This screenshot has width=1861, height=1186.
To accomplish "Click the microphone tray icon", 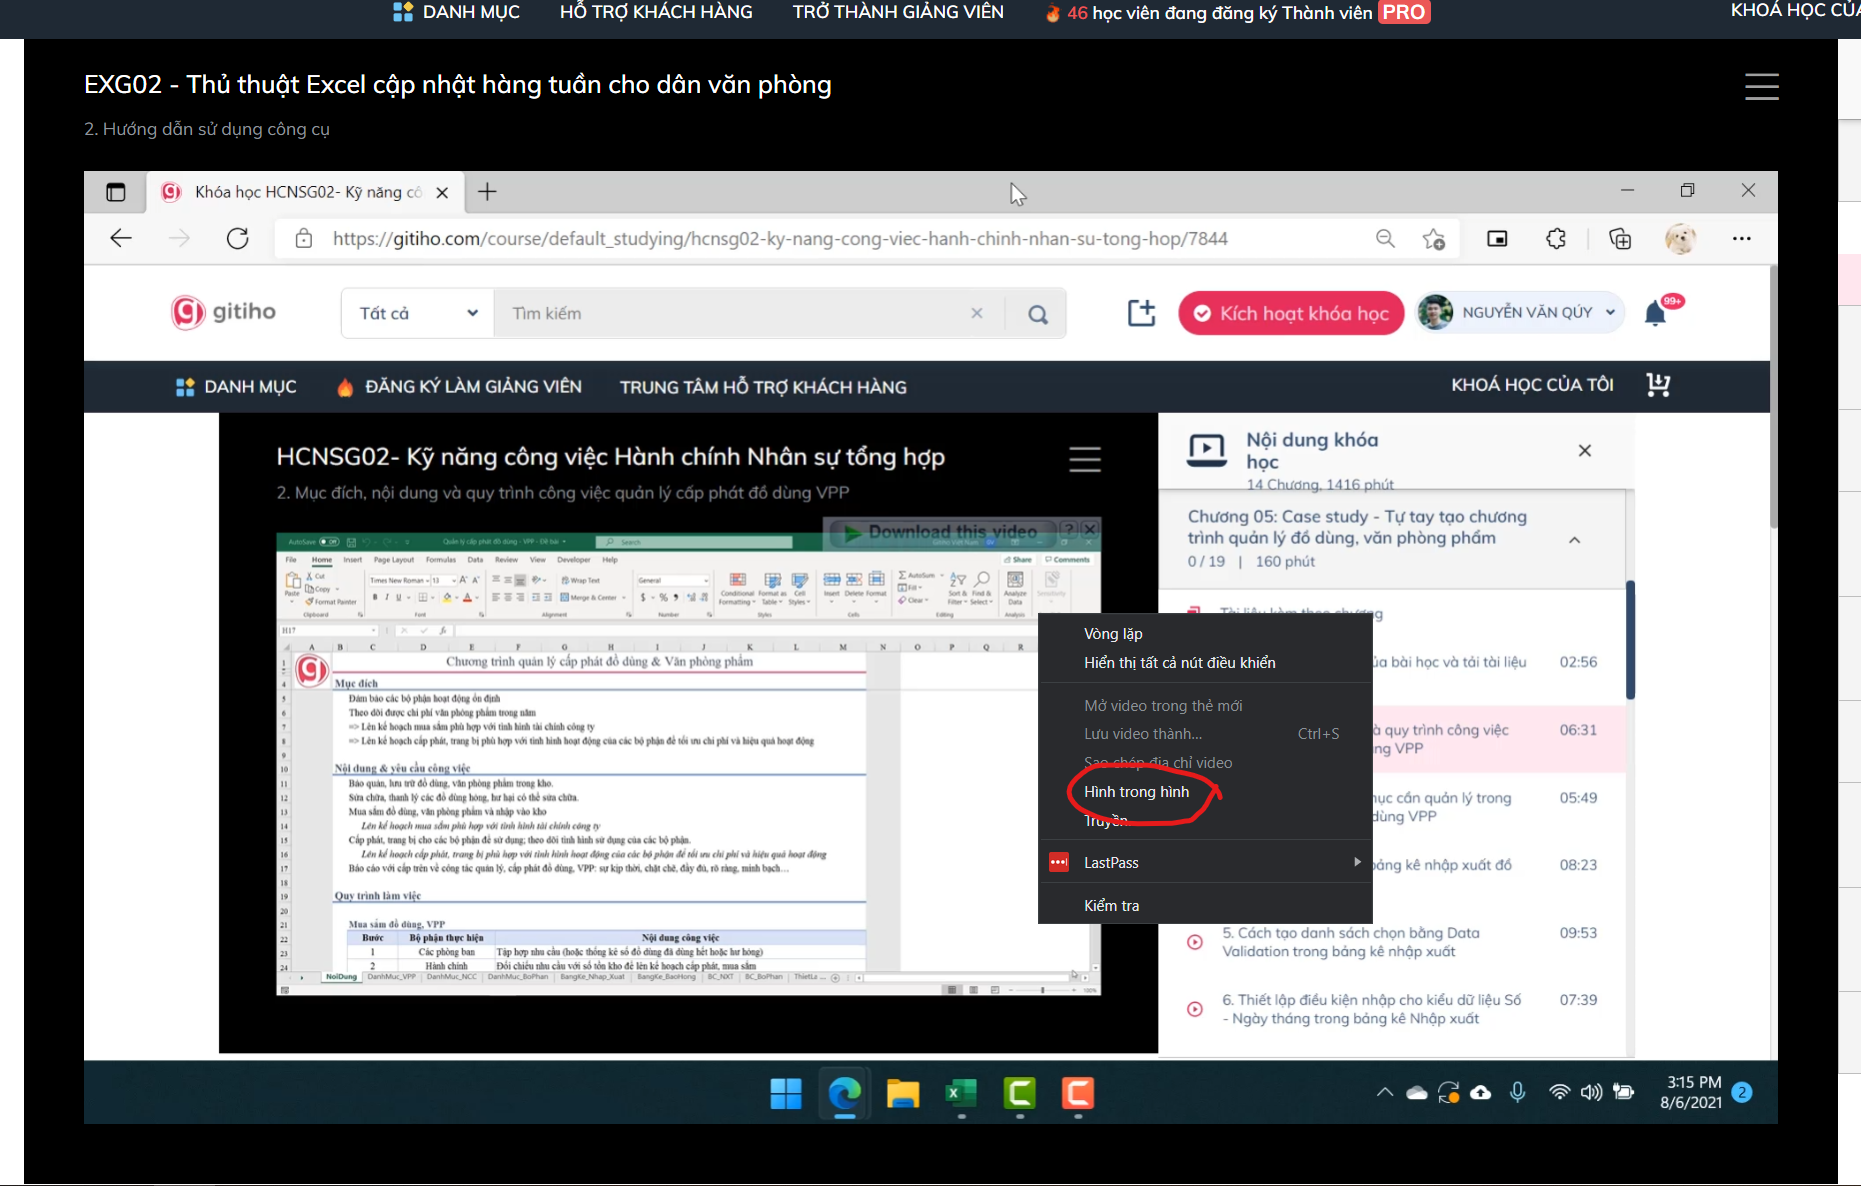I will tap(1517, 1092).
